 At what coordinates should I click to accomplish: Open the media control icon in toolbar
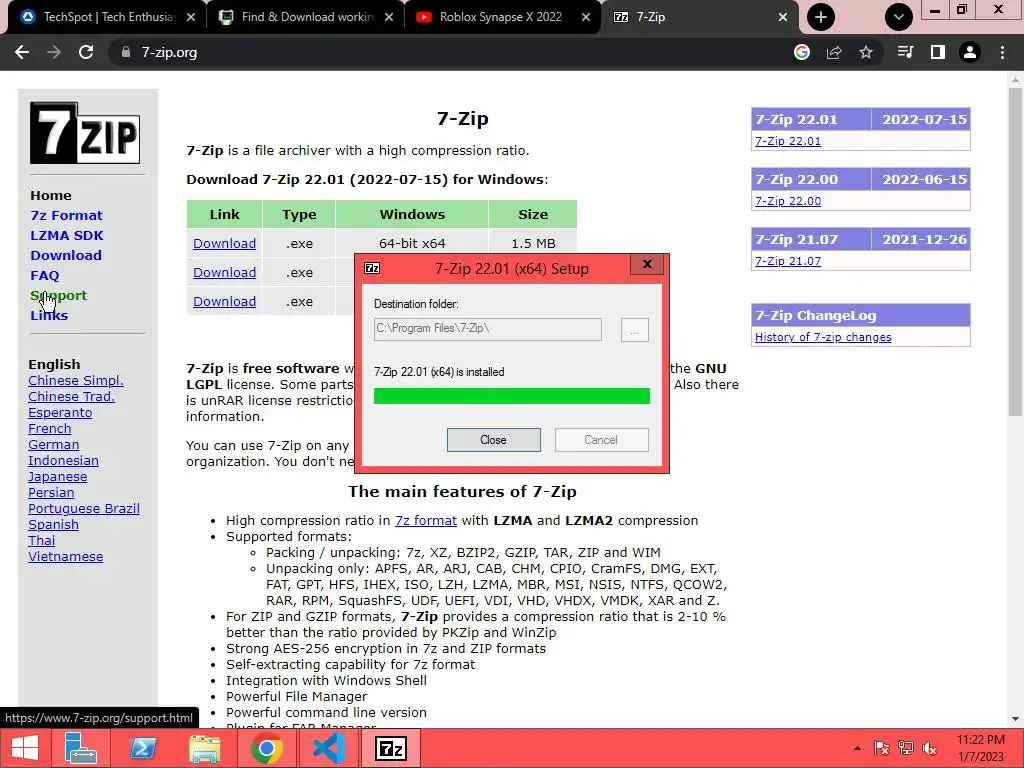coord(905,52)
